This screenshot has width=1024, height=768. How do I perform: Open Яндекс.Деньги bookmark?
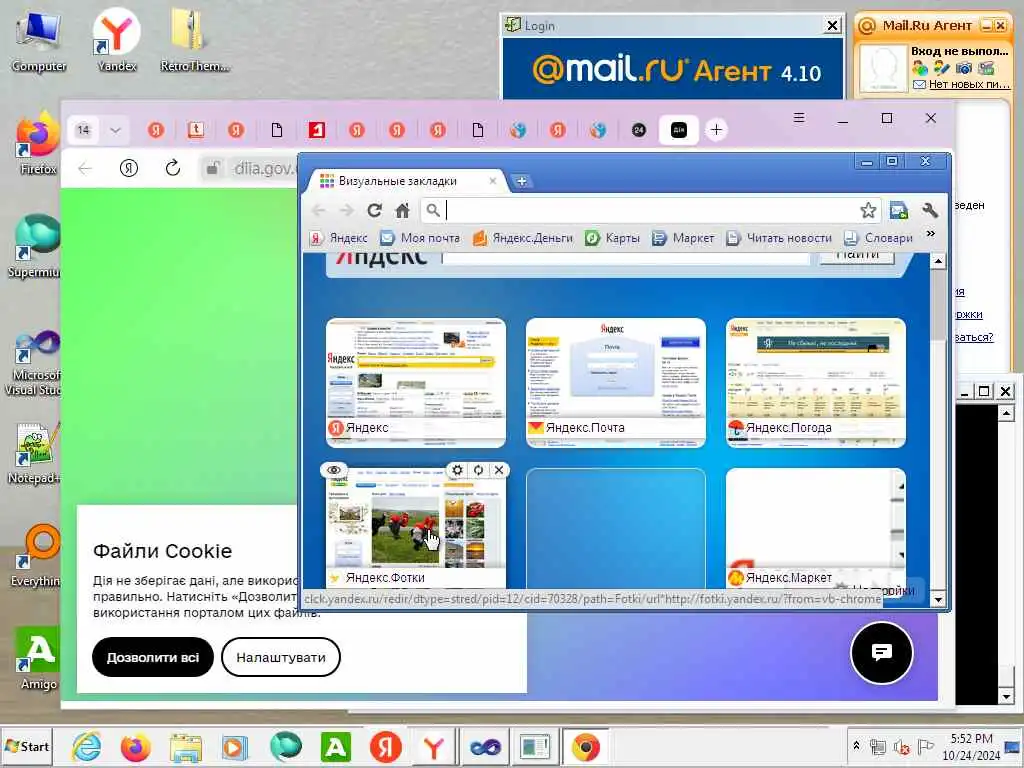(522, 238)
